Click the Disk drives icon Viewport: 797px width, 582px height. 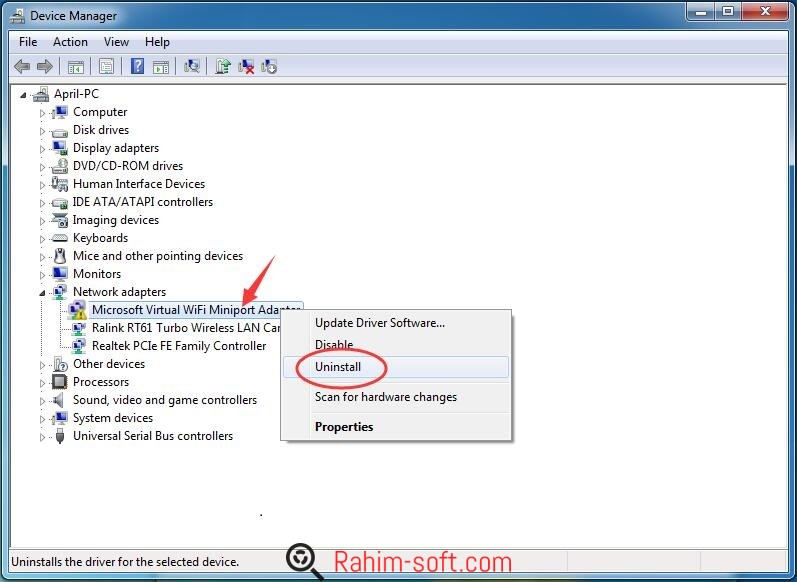click(59, 131)
